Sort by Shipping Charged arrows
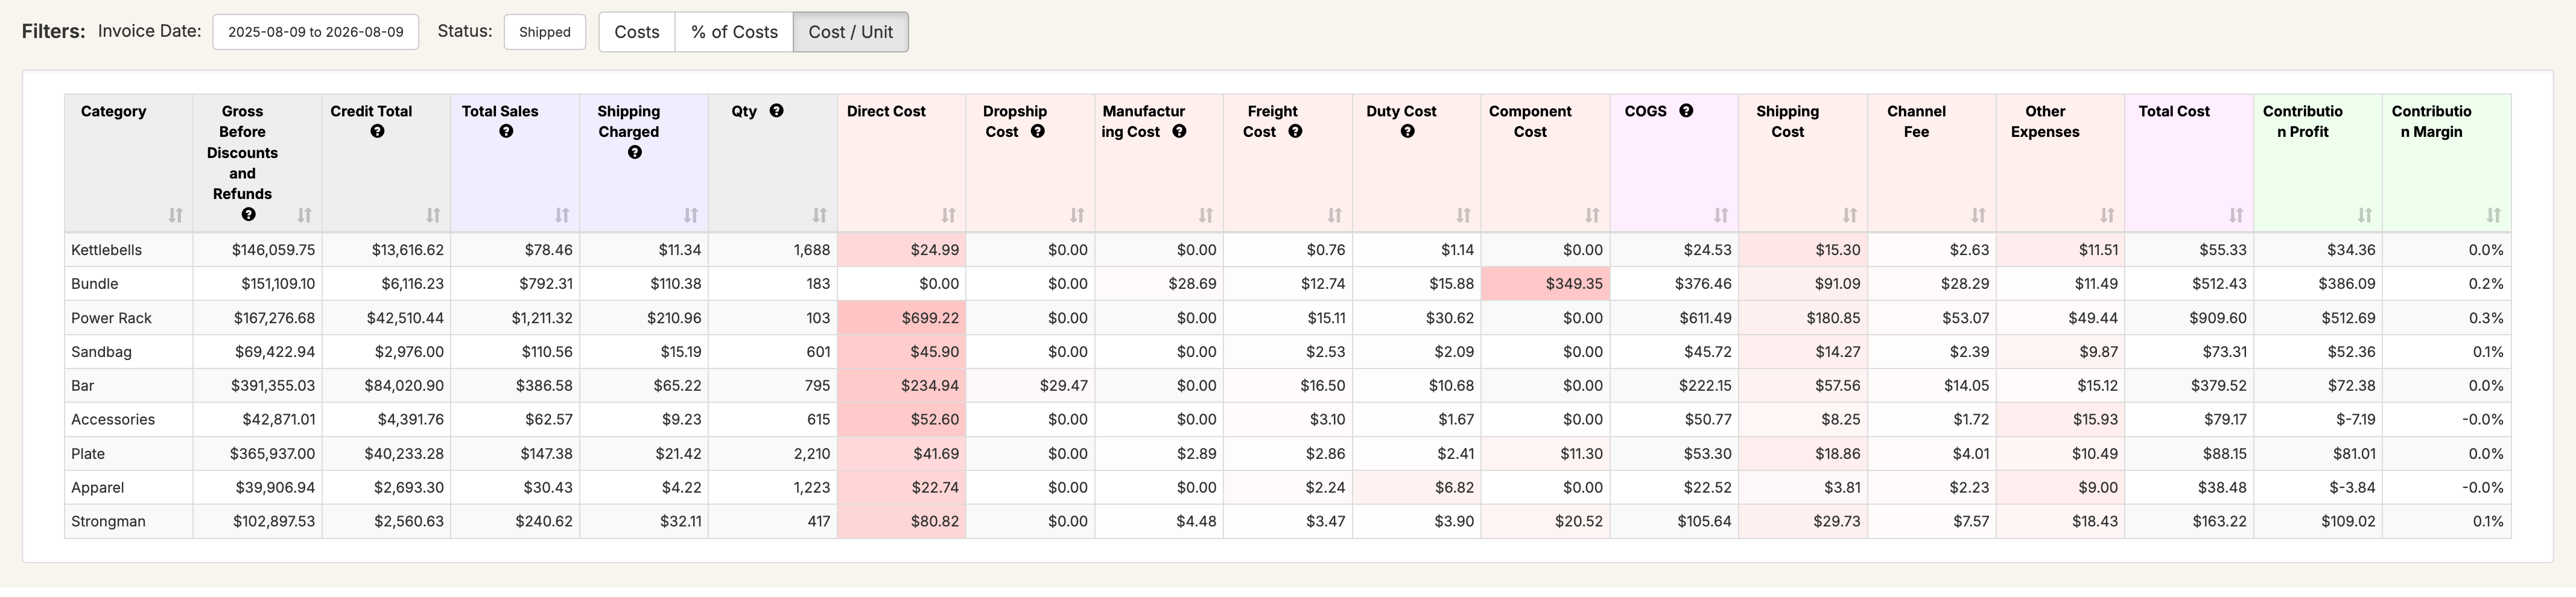Image resolution: width=2576 pixels, height=597 pixels. (x=691, y=215)
